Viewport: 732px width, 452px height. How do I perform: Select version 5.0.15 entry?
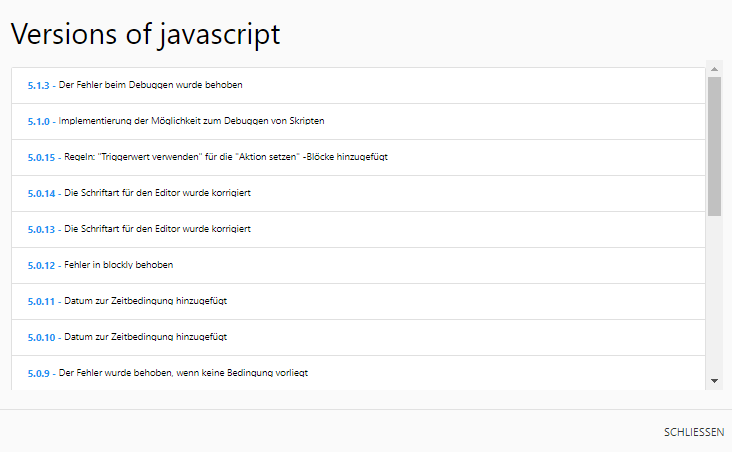41,157
